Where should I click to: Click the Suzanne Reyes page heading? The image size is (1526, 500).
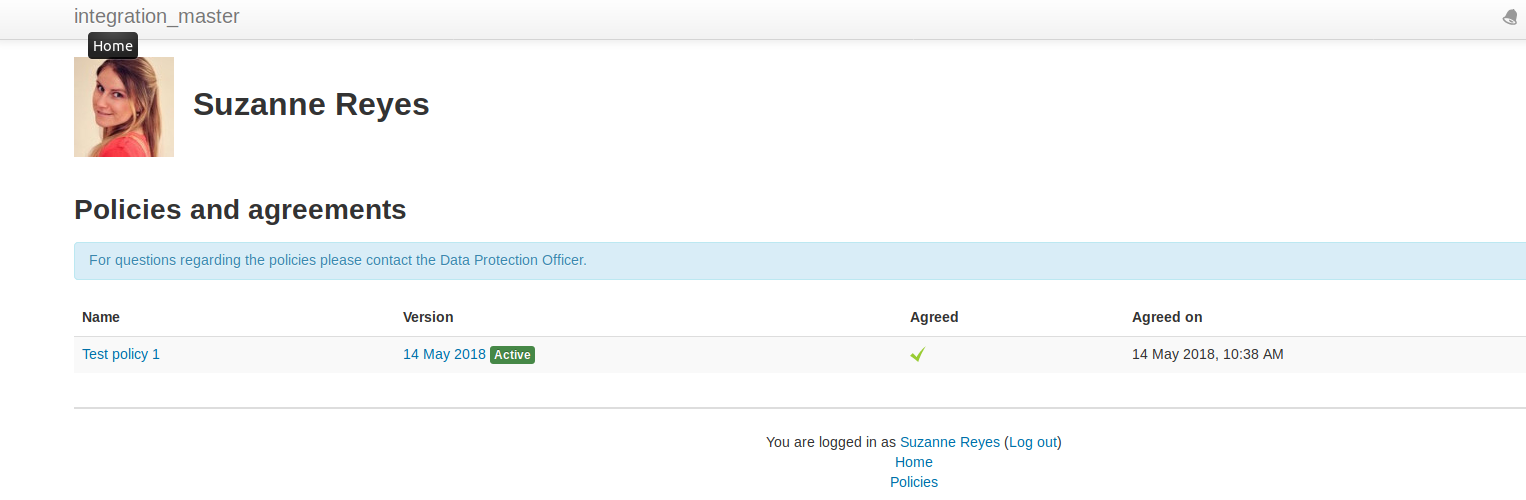click(x=311, y=104)
